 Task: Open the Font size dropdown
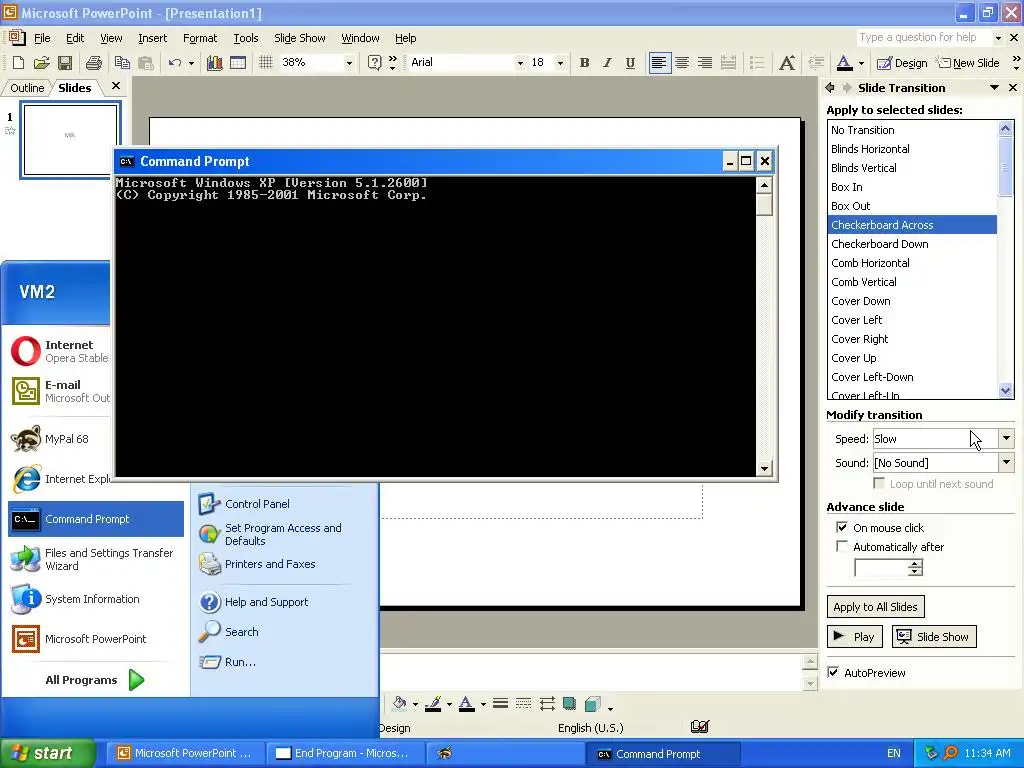(560, 63)
